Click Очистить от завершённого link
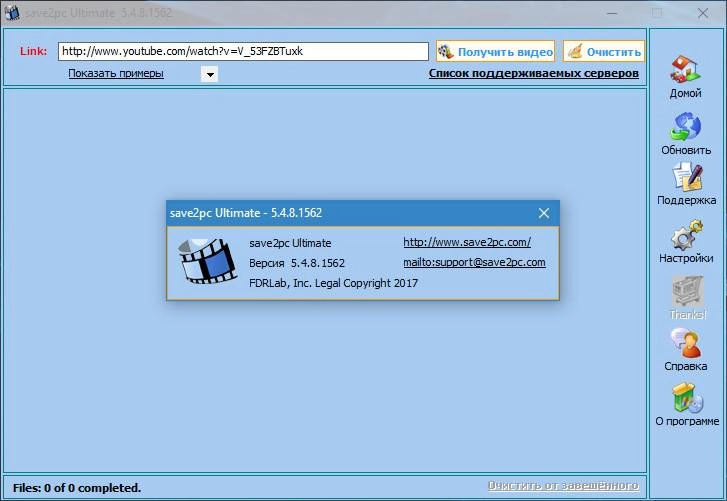This screenshot has width=727, height=501. coord(563,485)
